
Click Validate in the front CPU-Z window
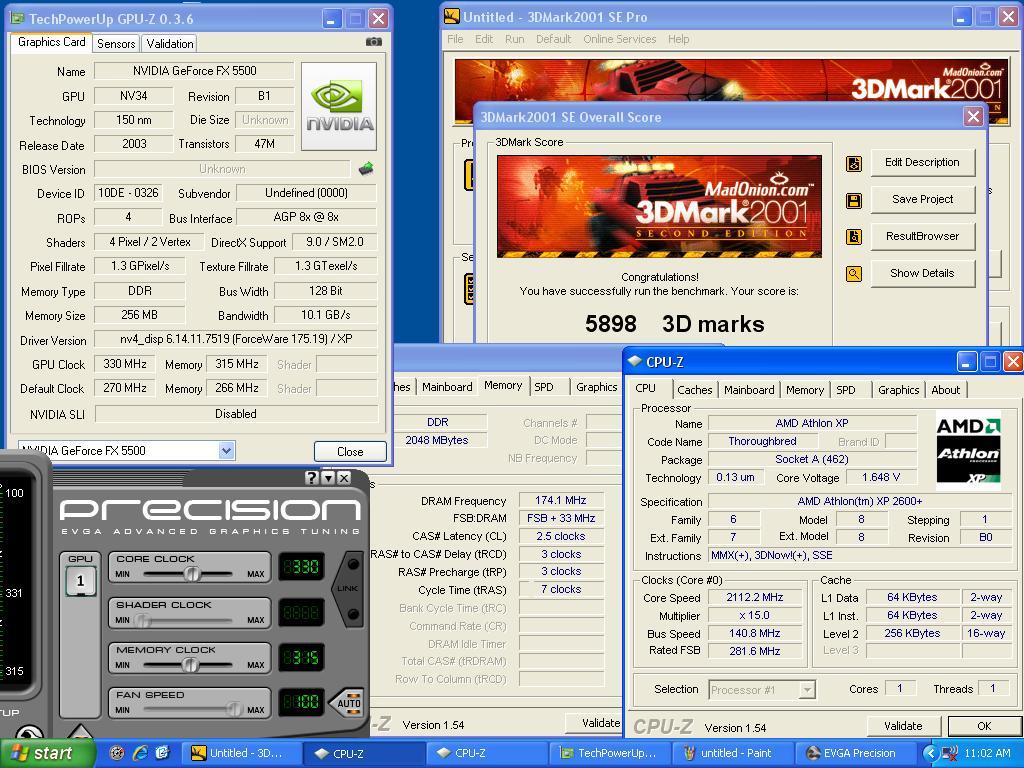coord(903,726)
